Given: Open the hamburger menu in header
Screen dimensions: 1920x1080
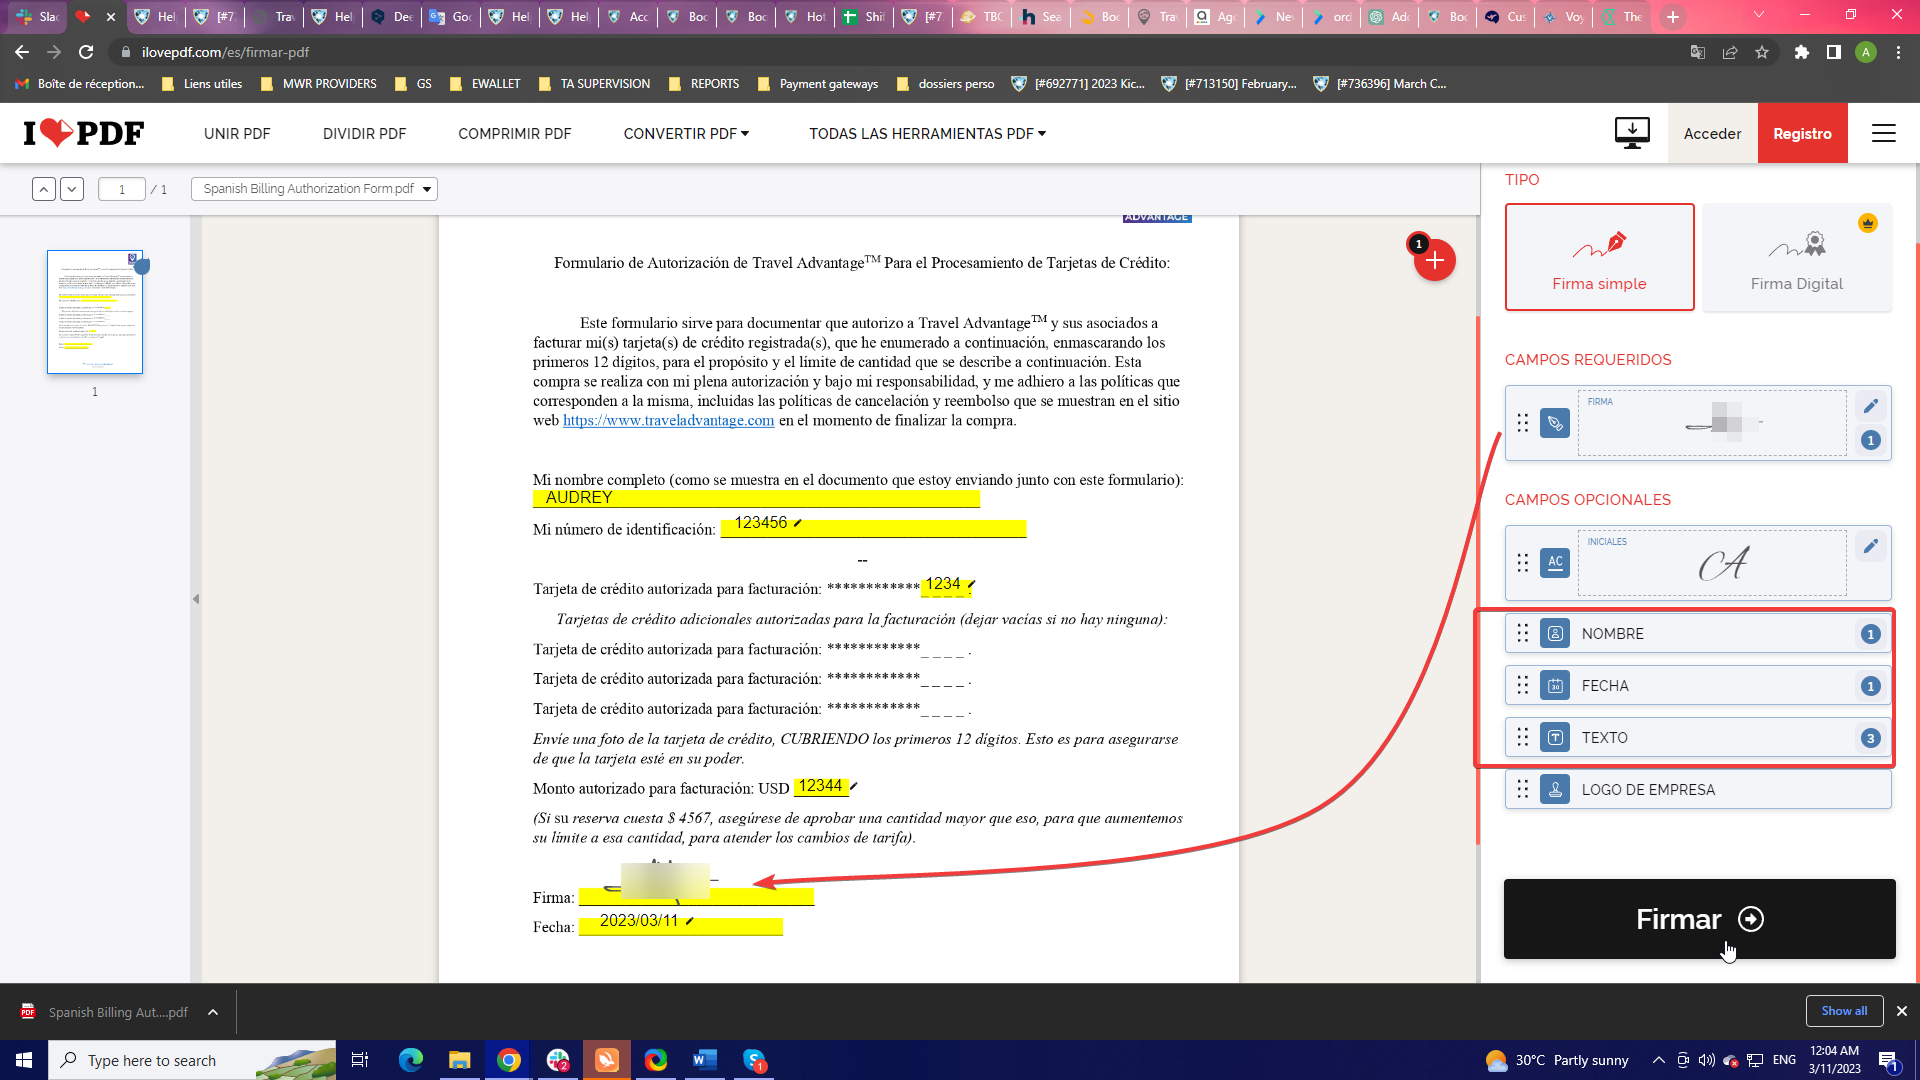Looking at the screenshot, I should click(1883, 133).
